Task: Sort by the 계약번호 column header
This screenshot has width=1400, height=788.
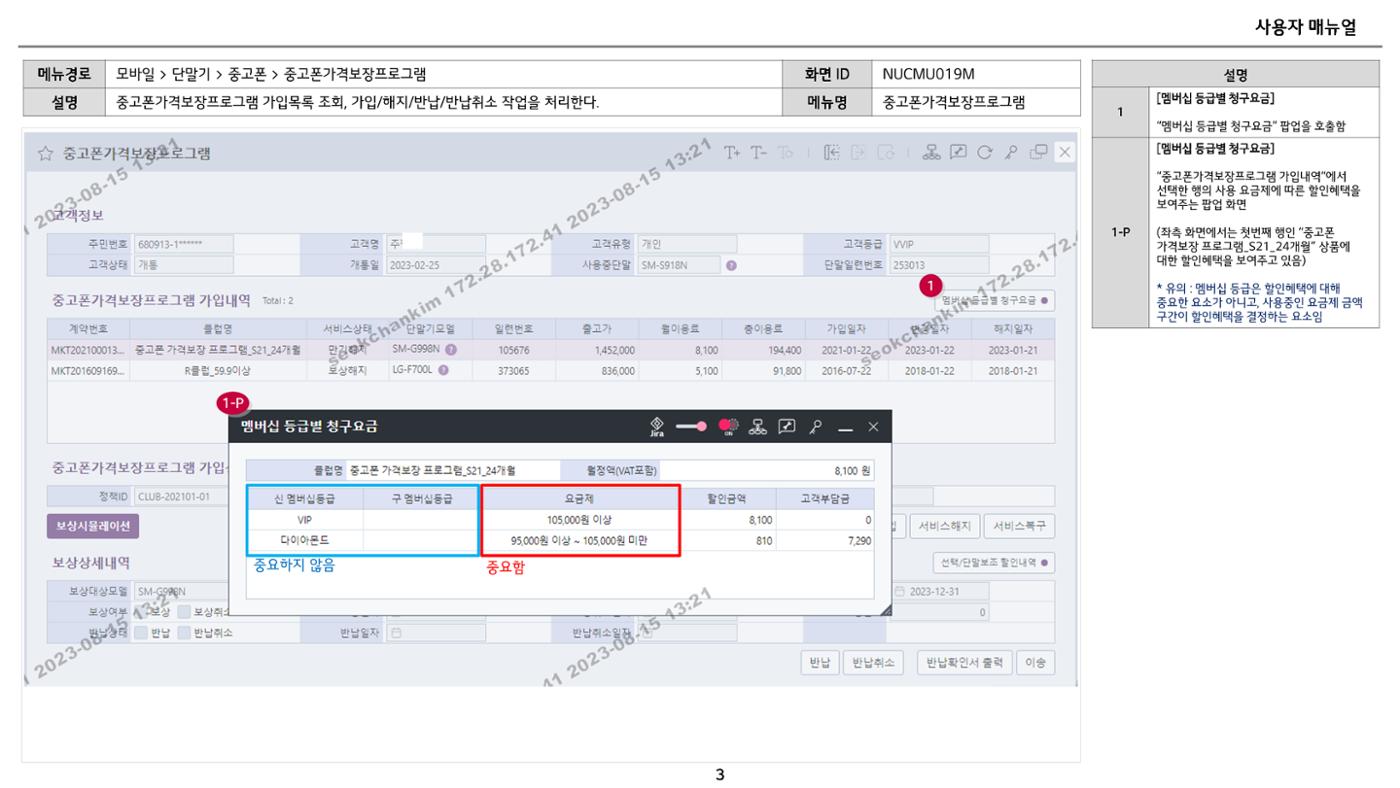Action: (88, 328)
